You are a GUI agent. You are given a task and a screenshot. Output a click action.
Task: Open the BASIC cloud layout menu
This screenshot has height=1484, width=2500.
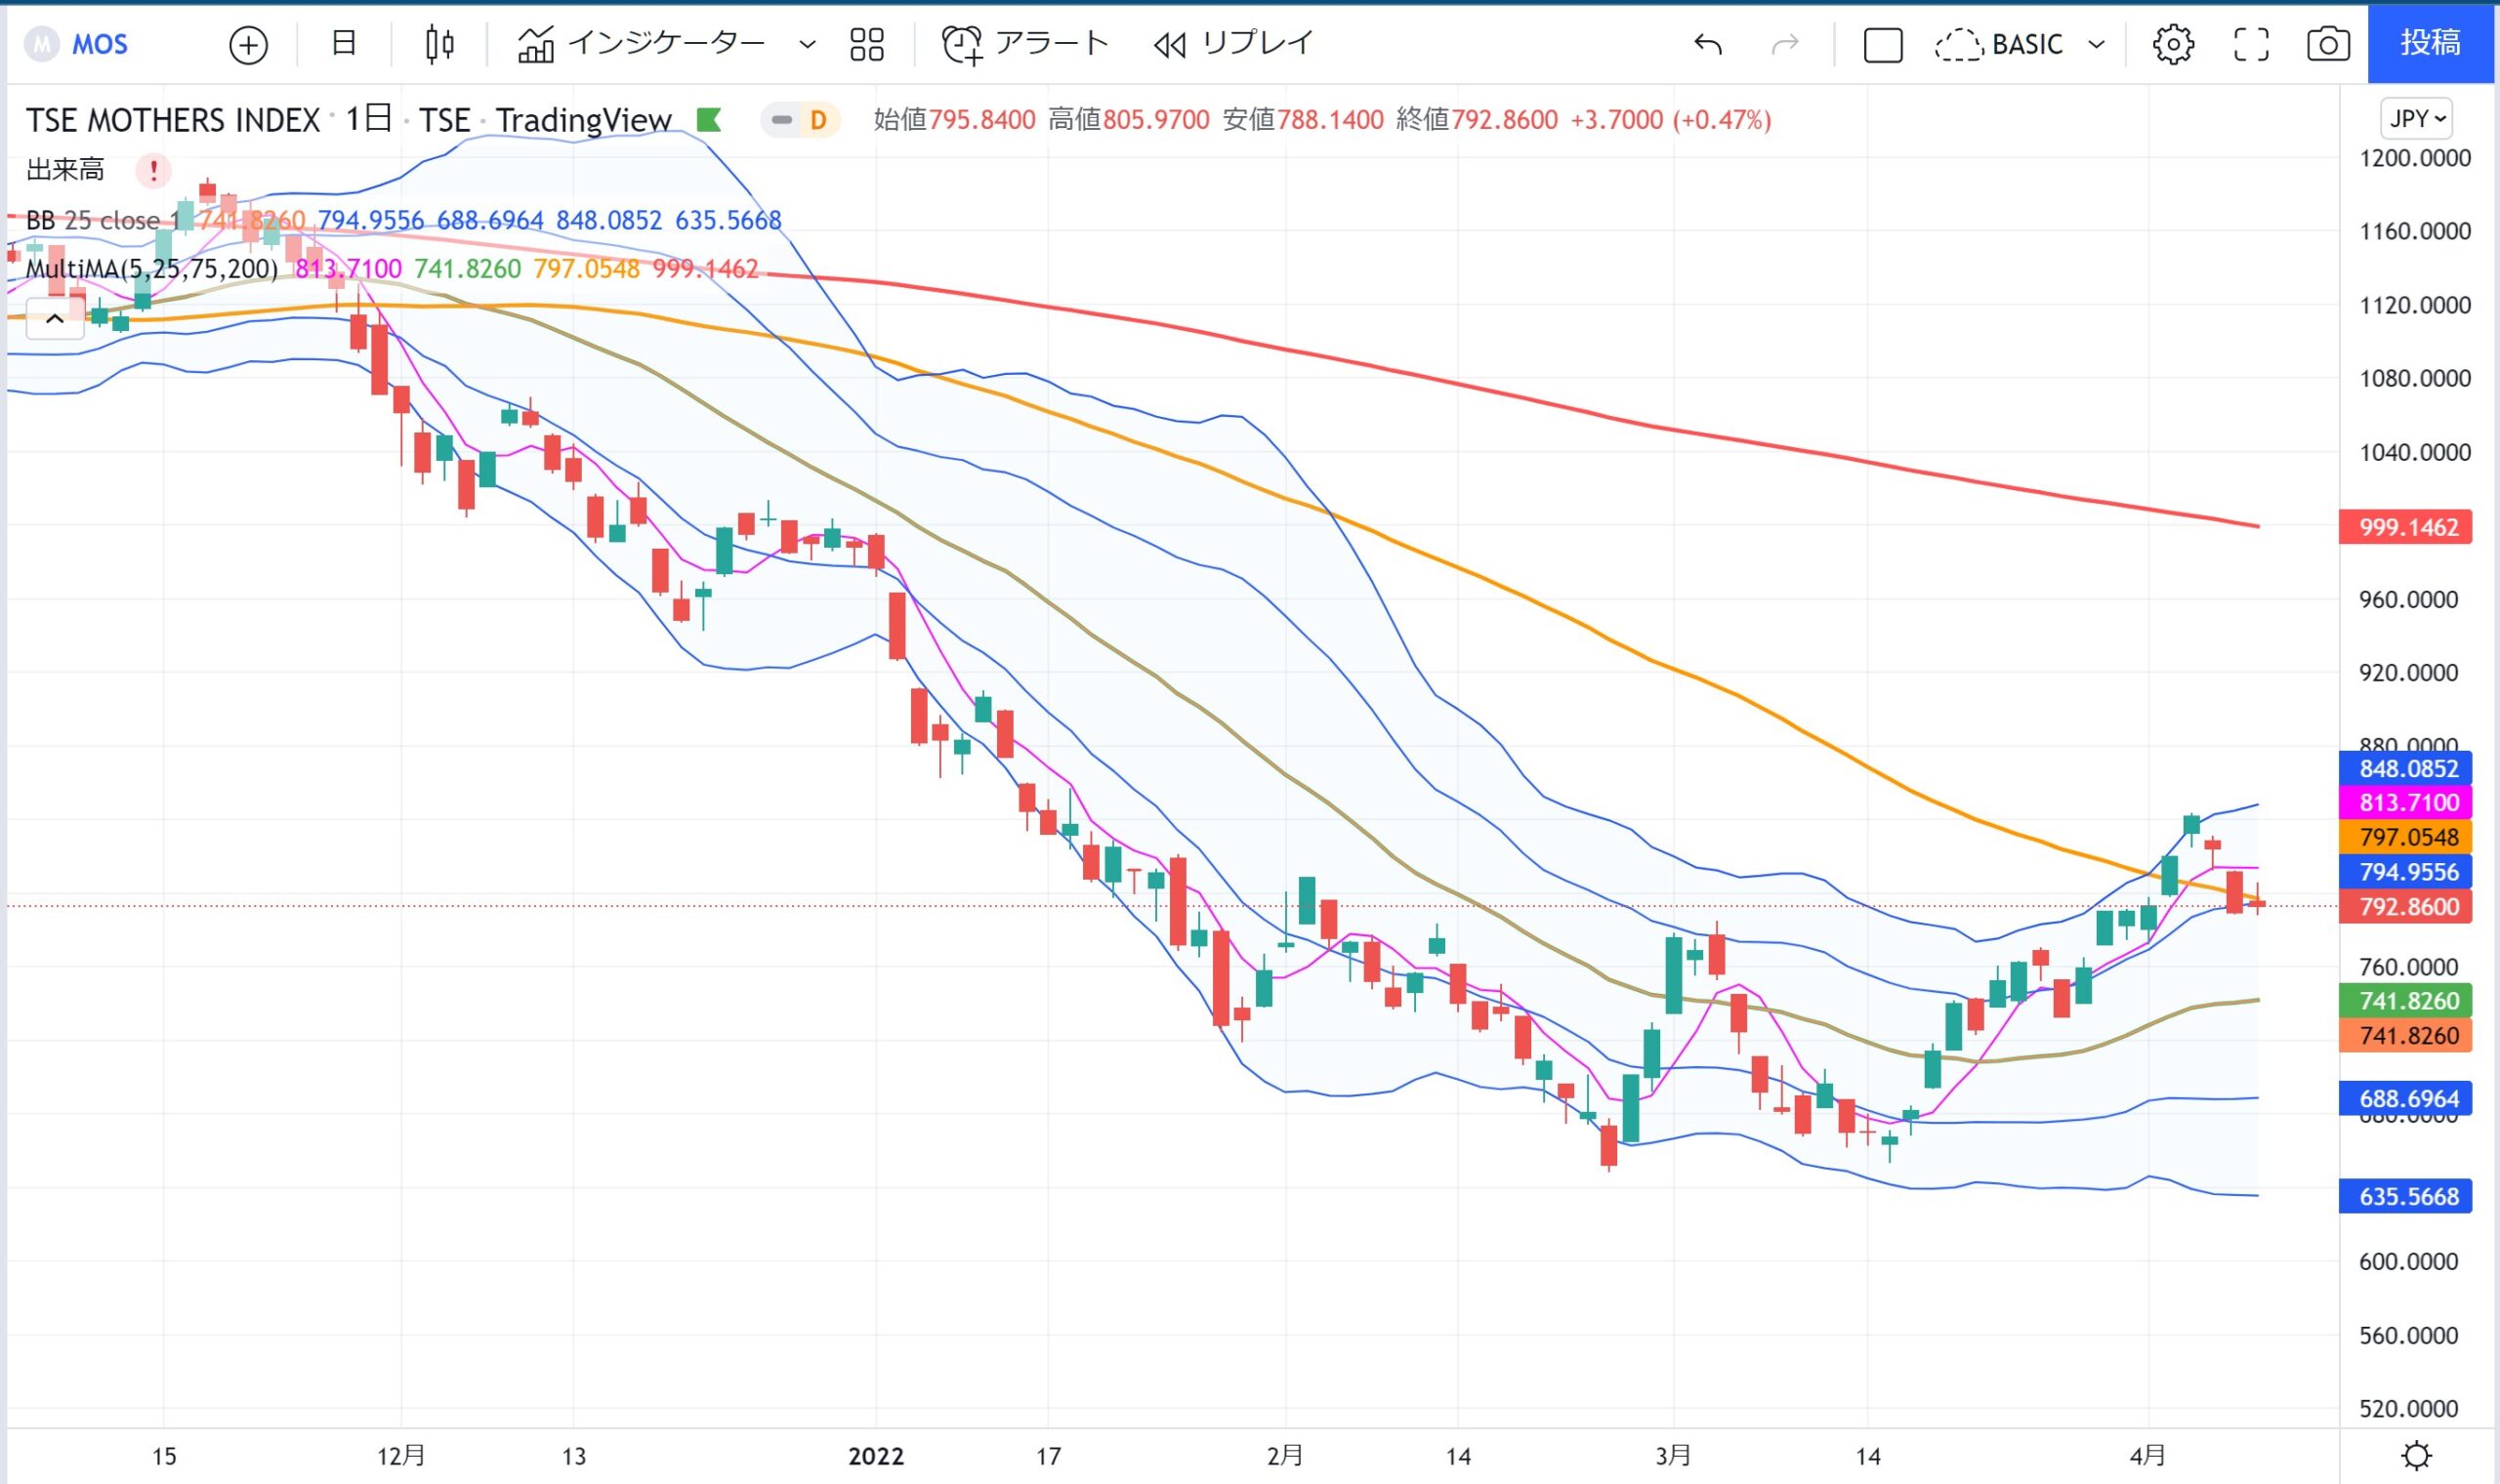point(1999,44)
